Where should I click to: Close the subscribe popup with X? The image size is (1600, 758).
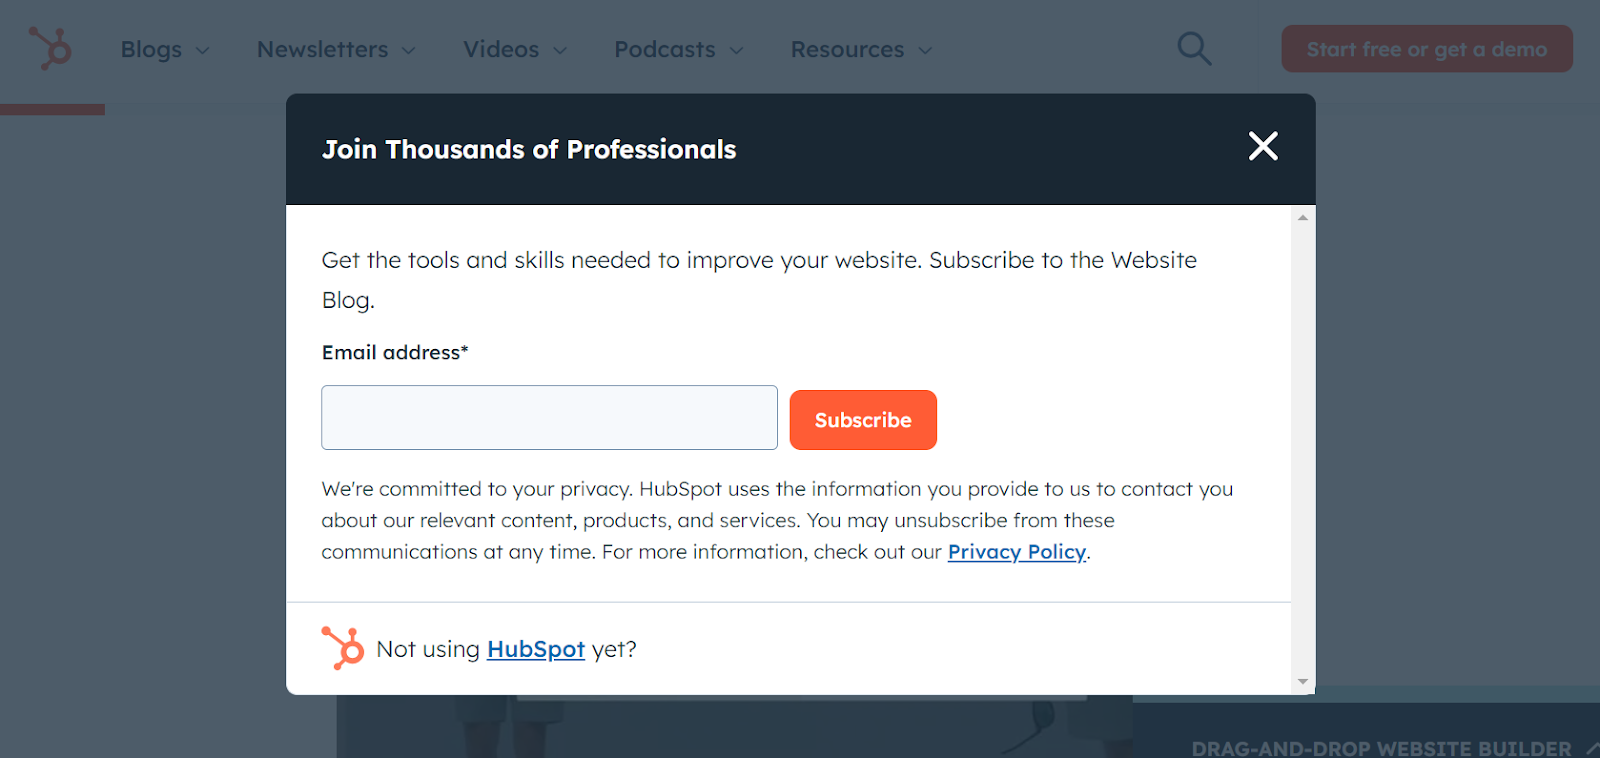click(x=1263, y=146)
